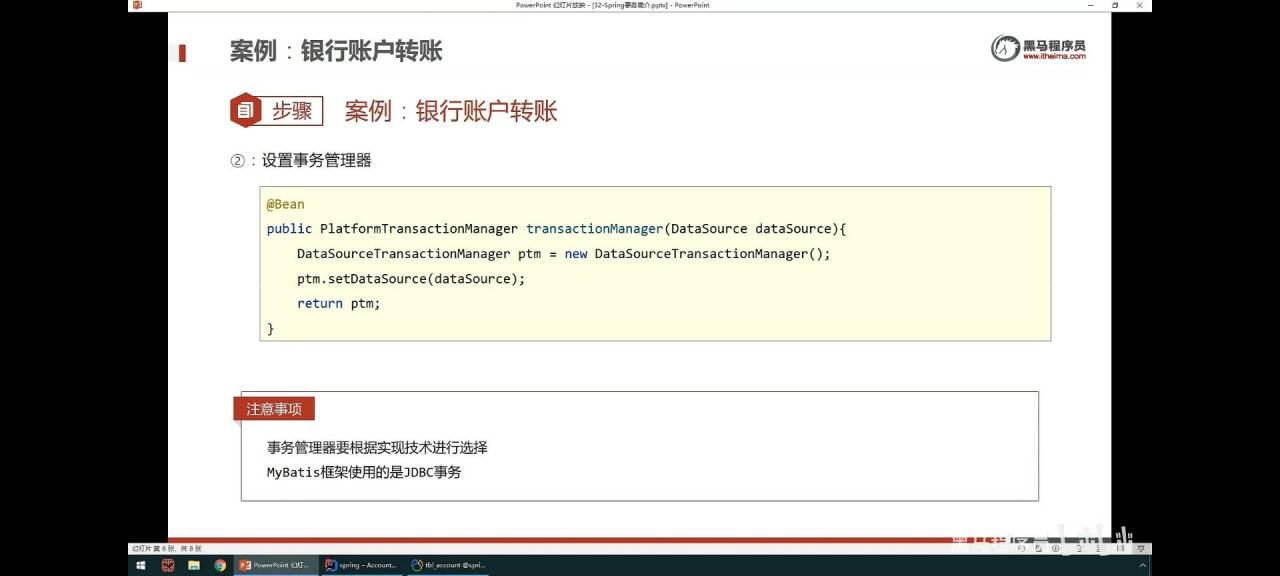Click the text '② : 设置事务管理器'
The image size is (1280, 576).
click(x=301, y=160)
